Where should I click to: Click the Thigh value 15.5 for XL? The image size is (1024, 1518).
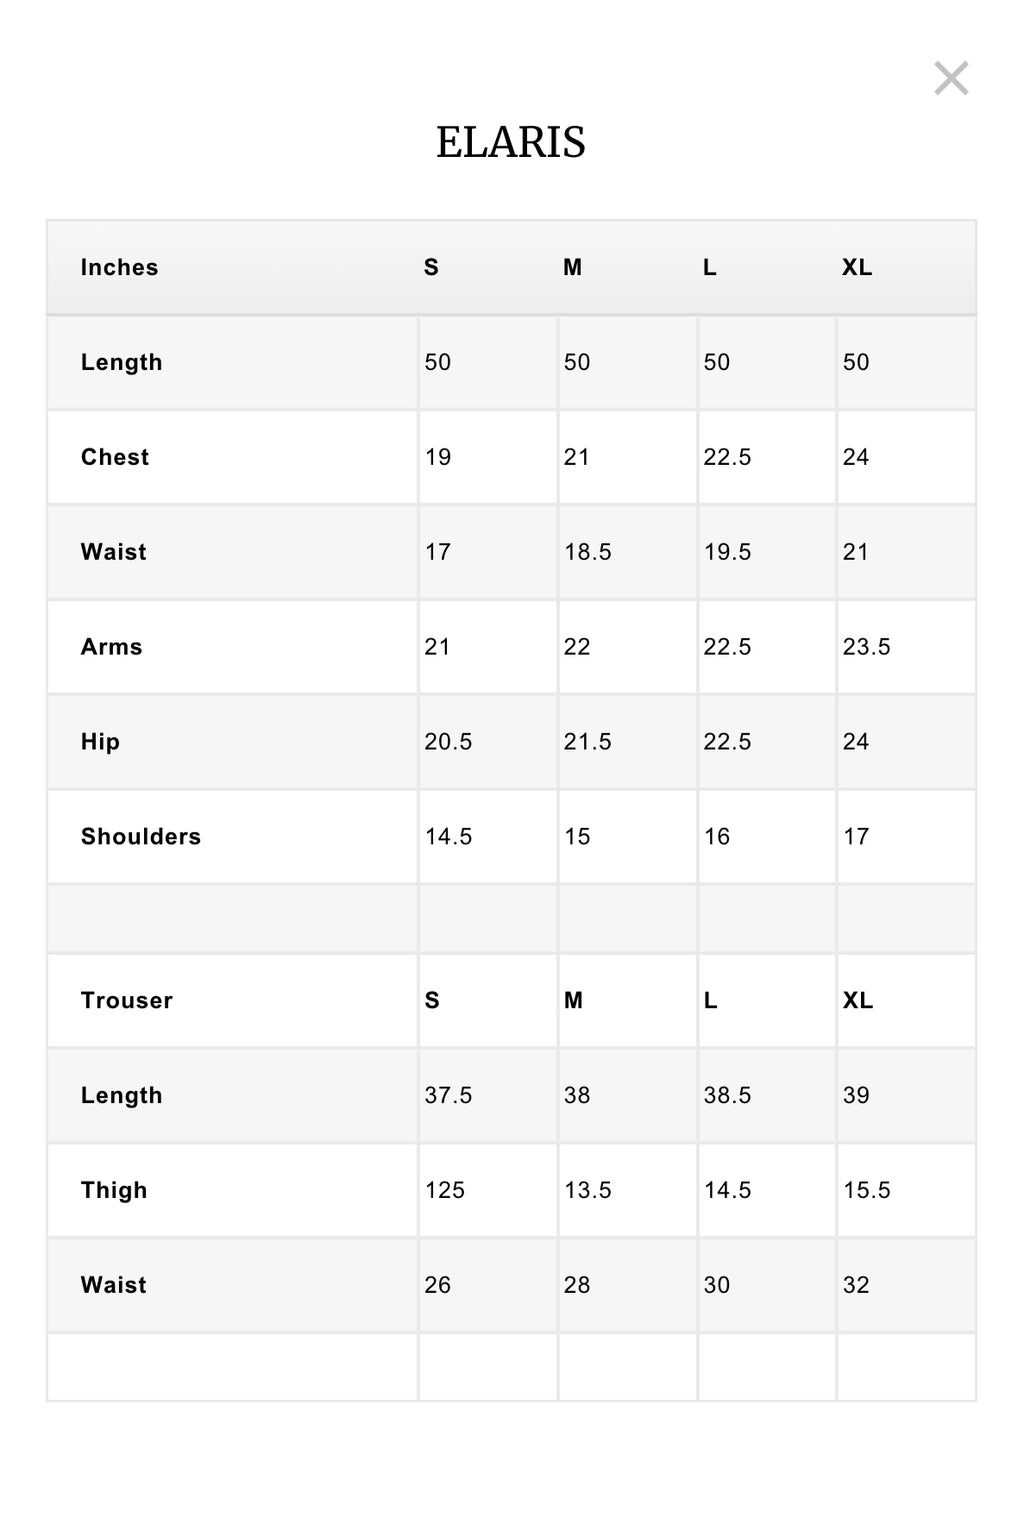pyautogui.click(x=866, y=1190)
